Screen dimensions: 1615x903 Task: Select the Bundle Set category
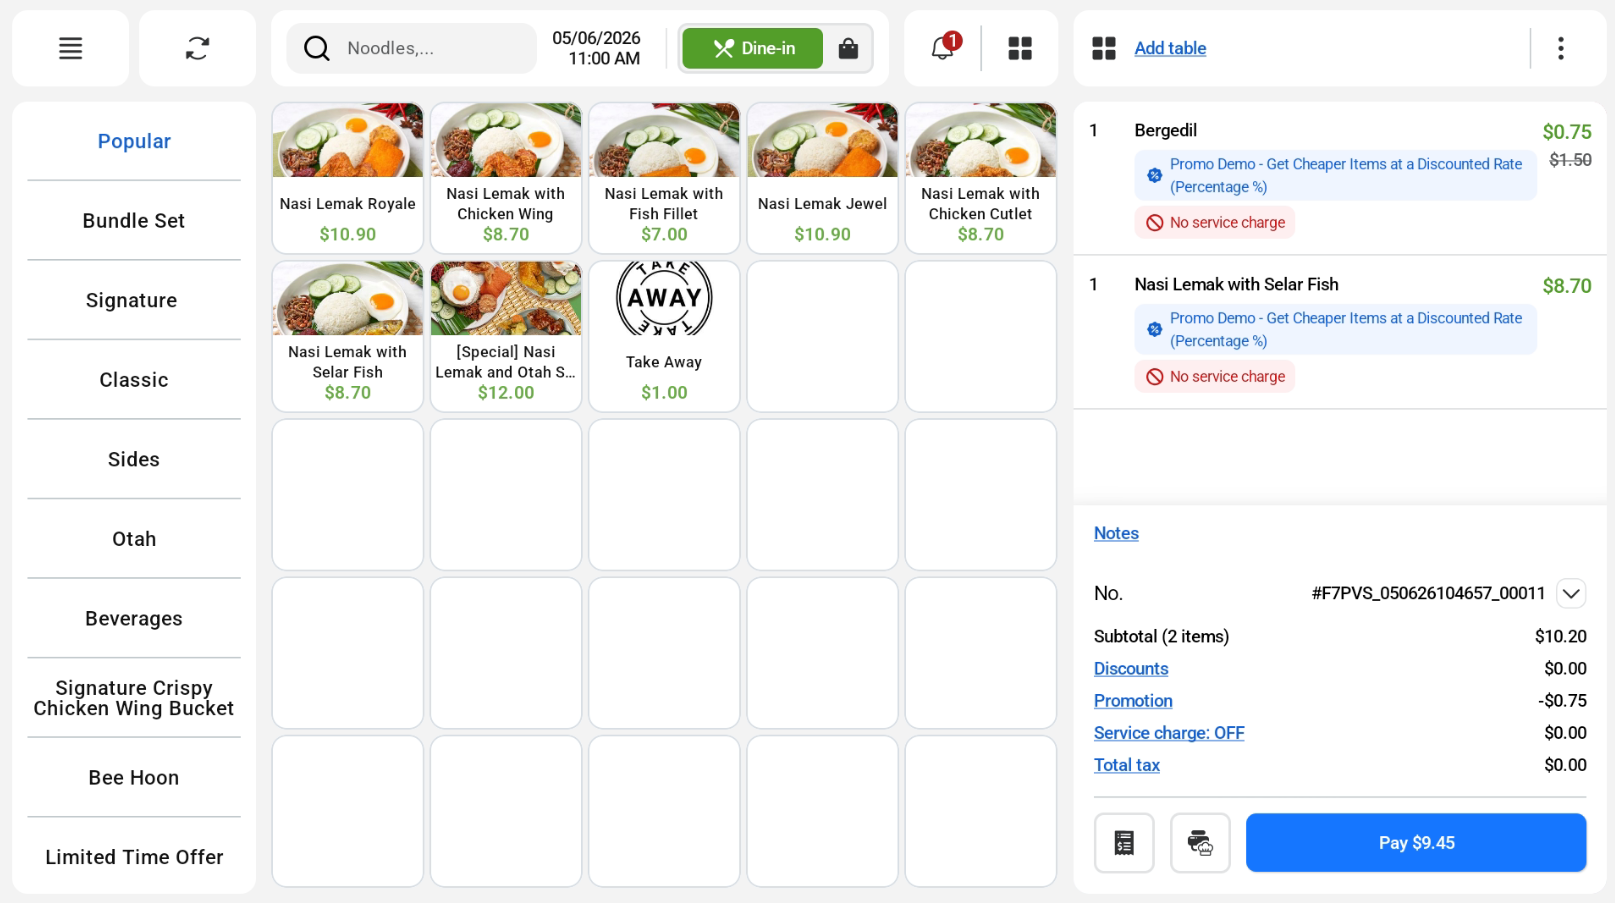pos(134,221)
